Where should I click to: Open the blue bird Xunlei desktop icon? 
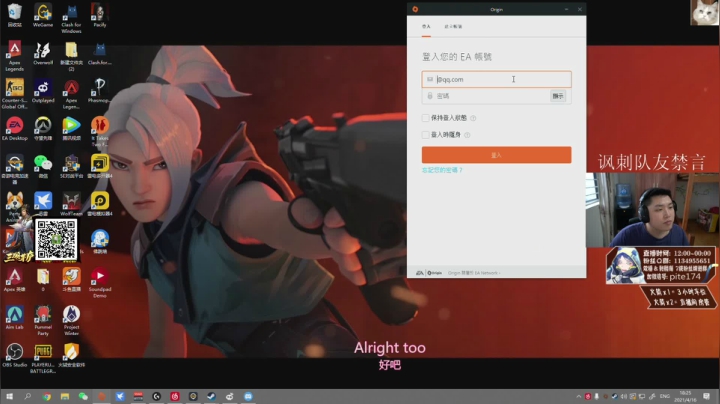[43, 203]
